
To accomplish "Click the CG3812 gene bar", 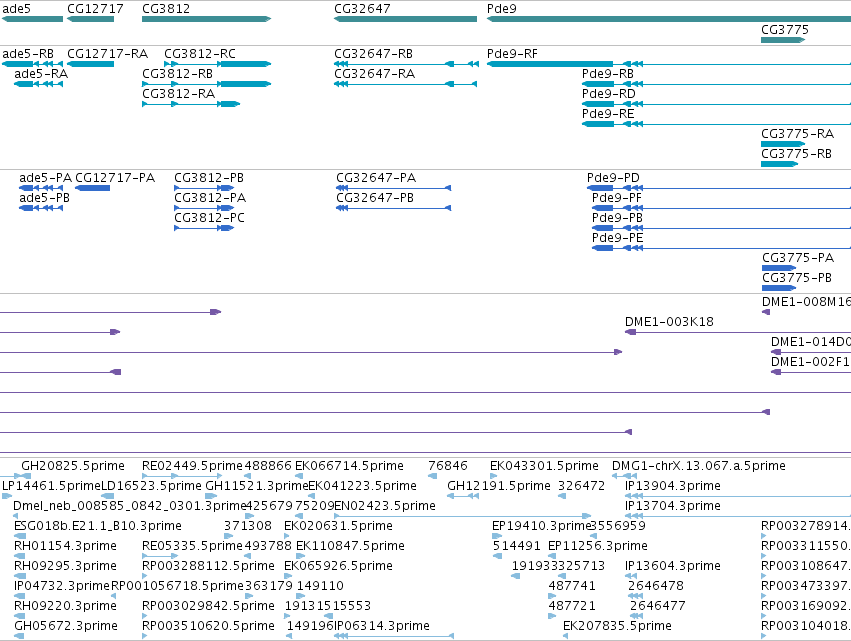I will [206, 19].
